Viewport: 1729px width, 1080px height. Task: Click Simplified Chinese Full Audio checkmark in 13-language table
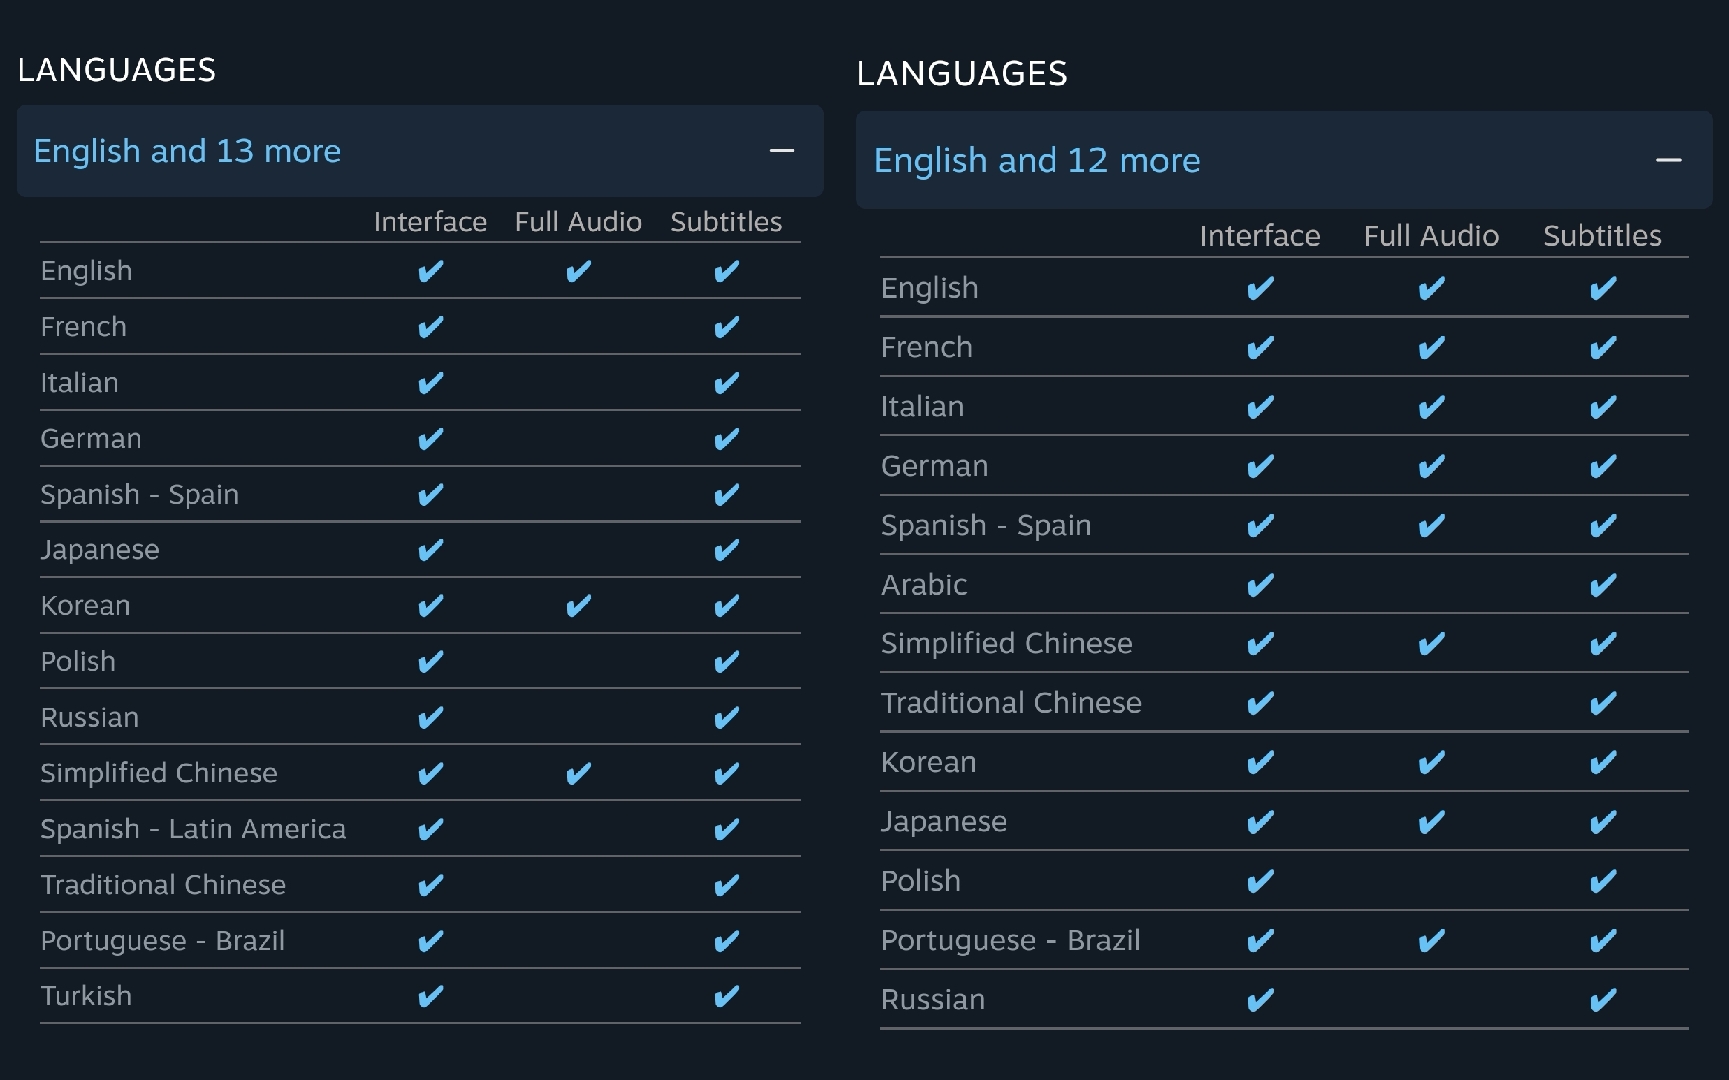click(578, 773)
